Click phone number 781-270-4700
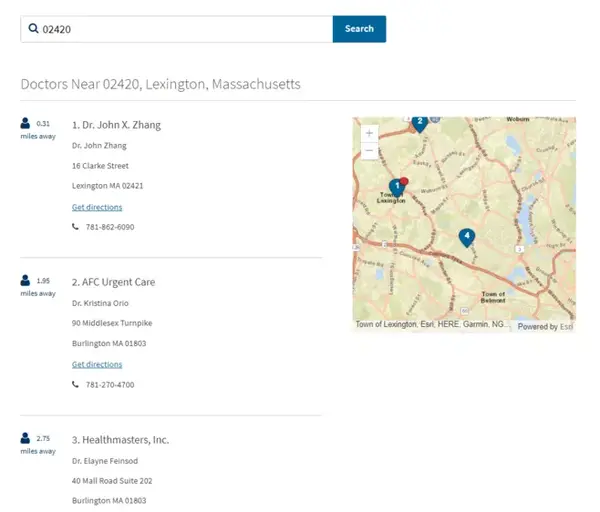 110,385
